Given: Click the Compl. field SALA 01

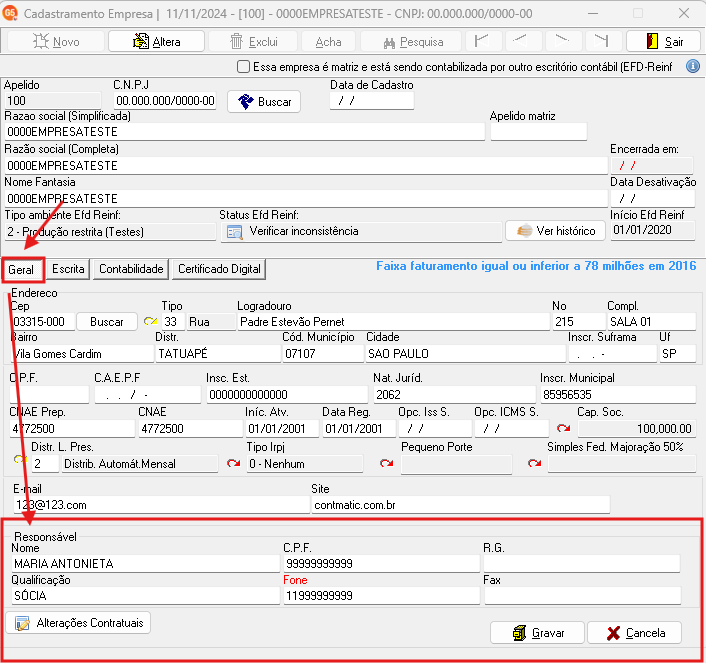Looking at the screenshot, I should 652,322.
